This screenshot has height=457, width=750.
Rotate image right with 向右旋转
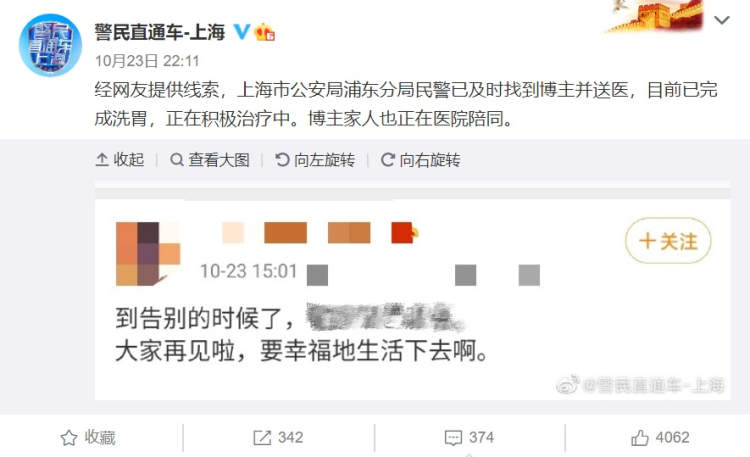point(421,160)
